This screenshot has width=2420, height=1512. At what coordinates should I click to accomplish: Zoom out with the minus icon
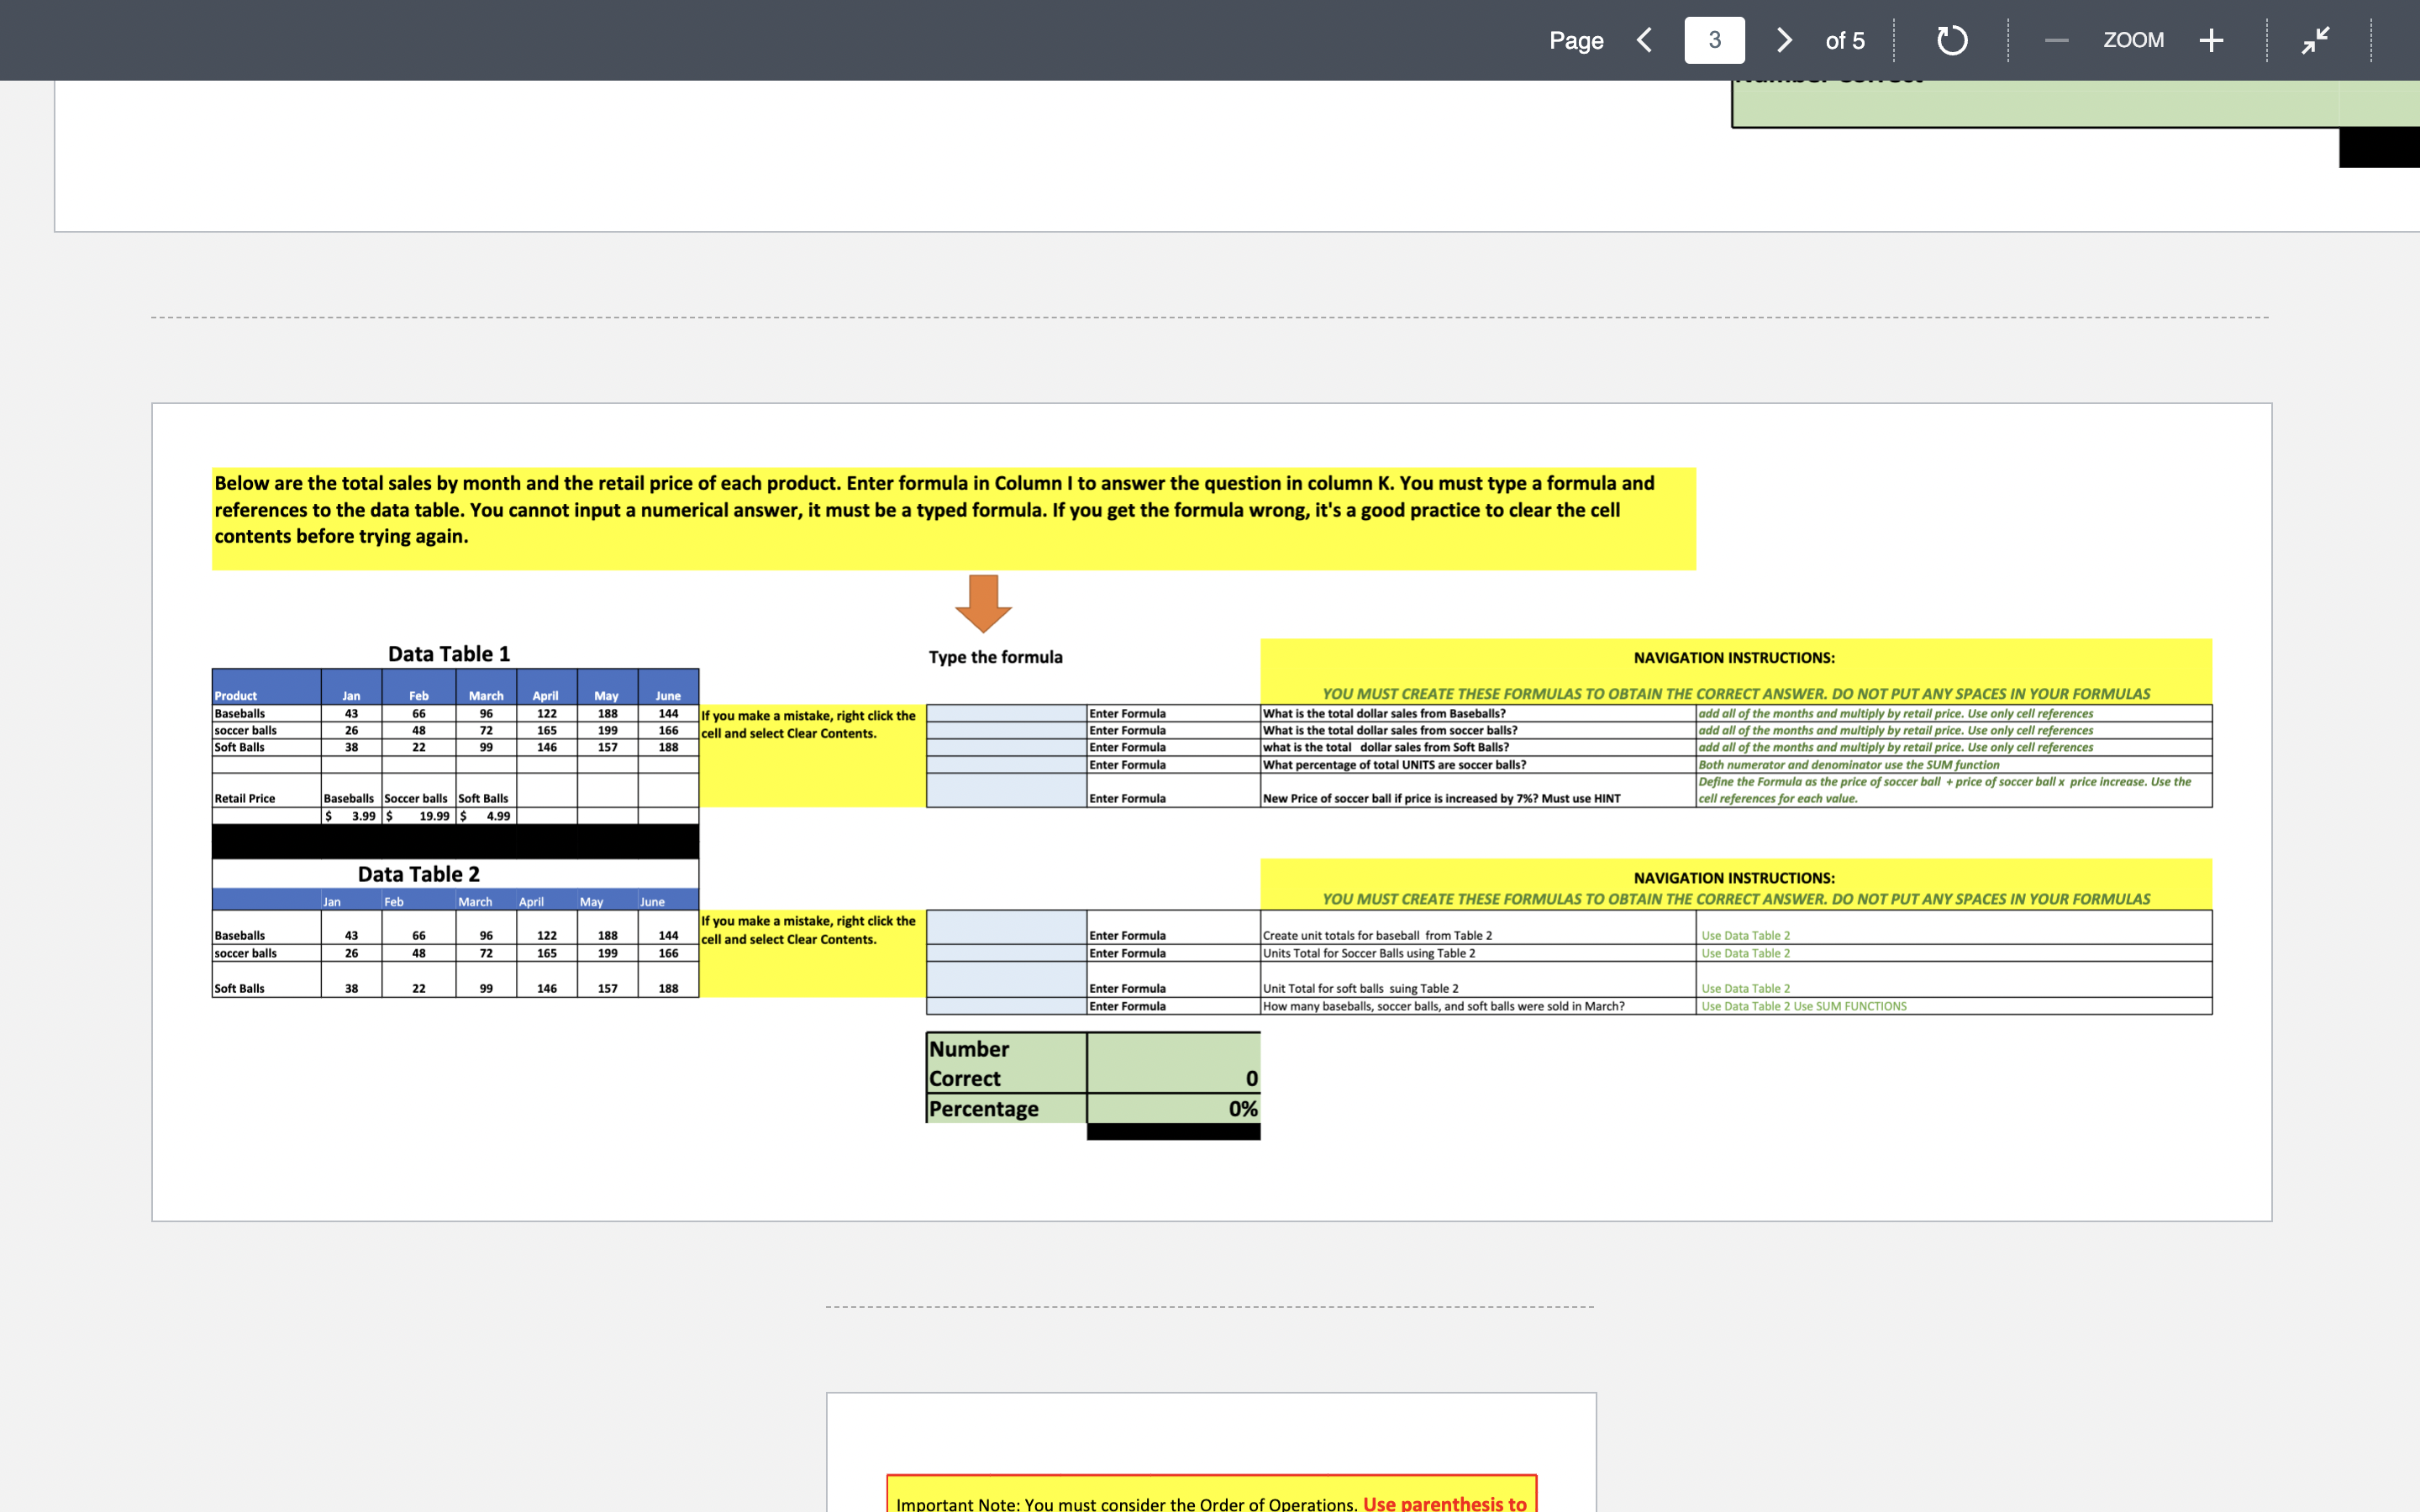click(2055, 41)
